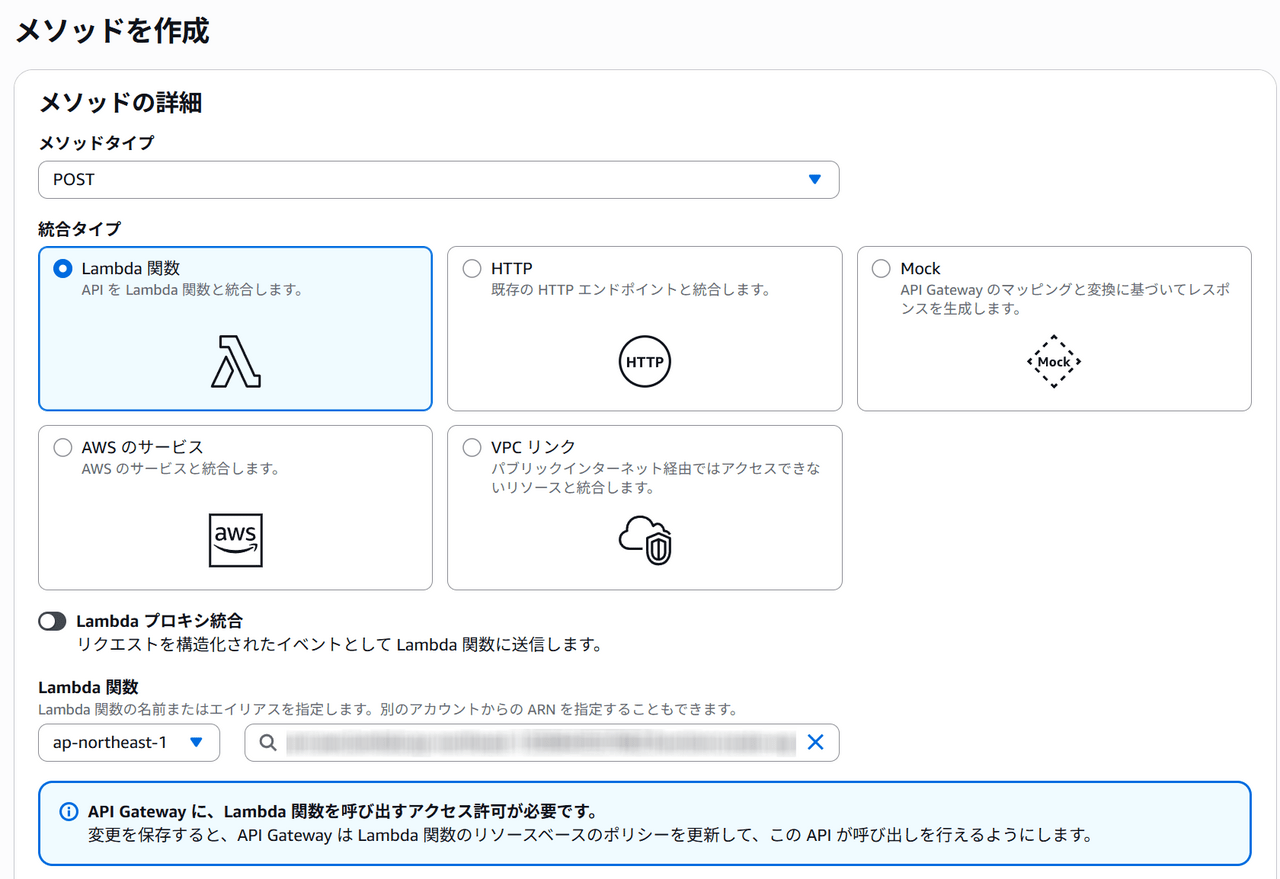Click the HTTP circle icon
Screen dimensions: 1280x879
[x=644, y=361]
